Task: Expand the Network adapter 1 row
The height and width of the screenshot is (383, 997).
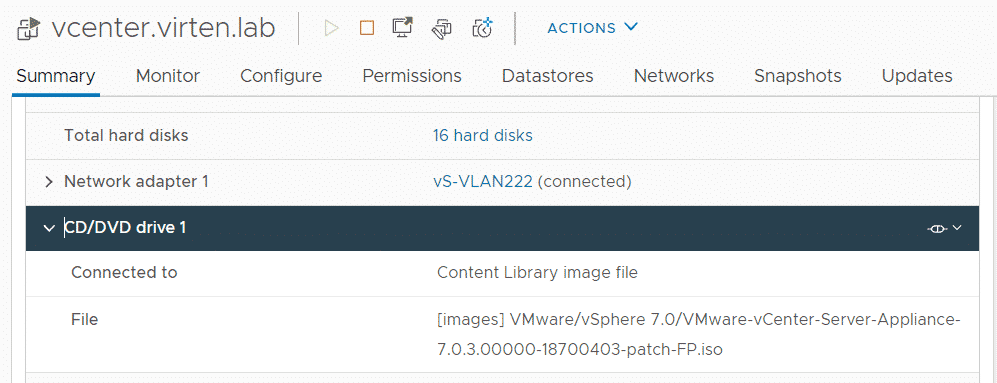Action: coord(49,182)
